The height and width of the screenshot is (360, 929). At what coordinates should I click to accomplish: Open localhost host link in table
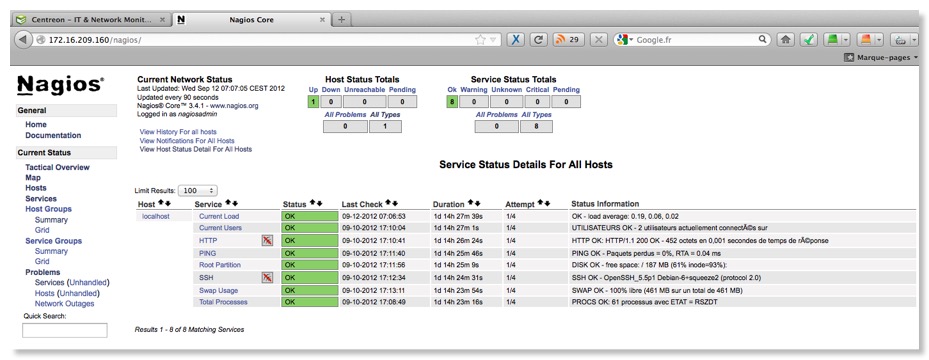[156, 216]
